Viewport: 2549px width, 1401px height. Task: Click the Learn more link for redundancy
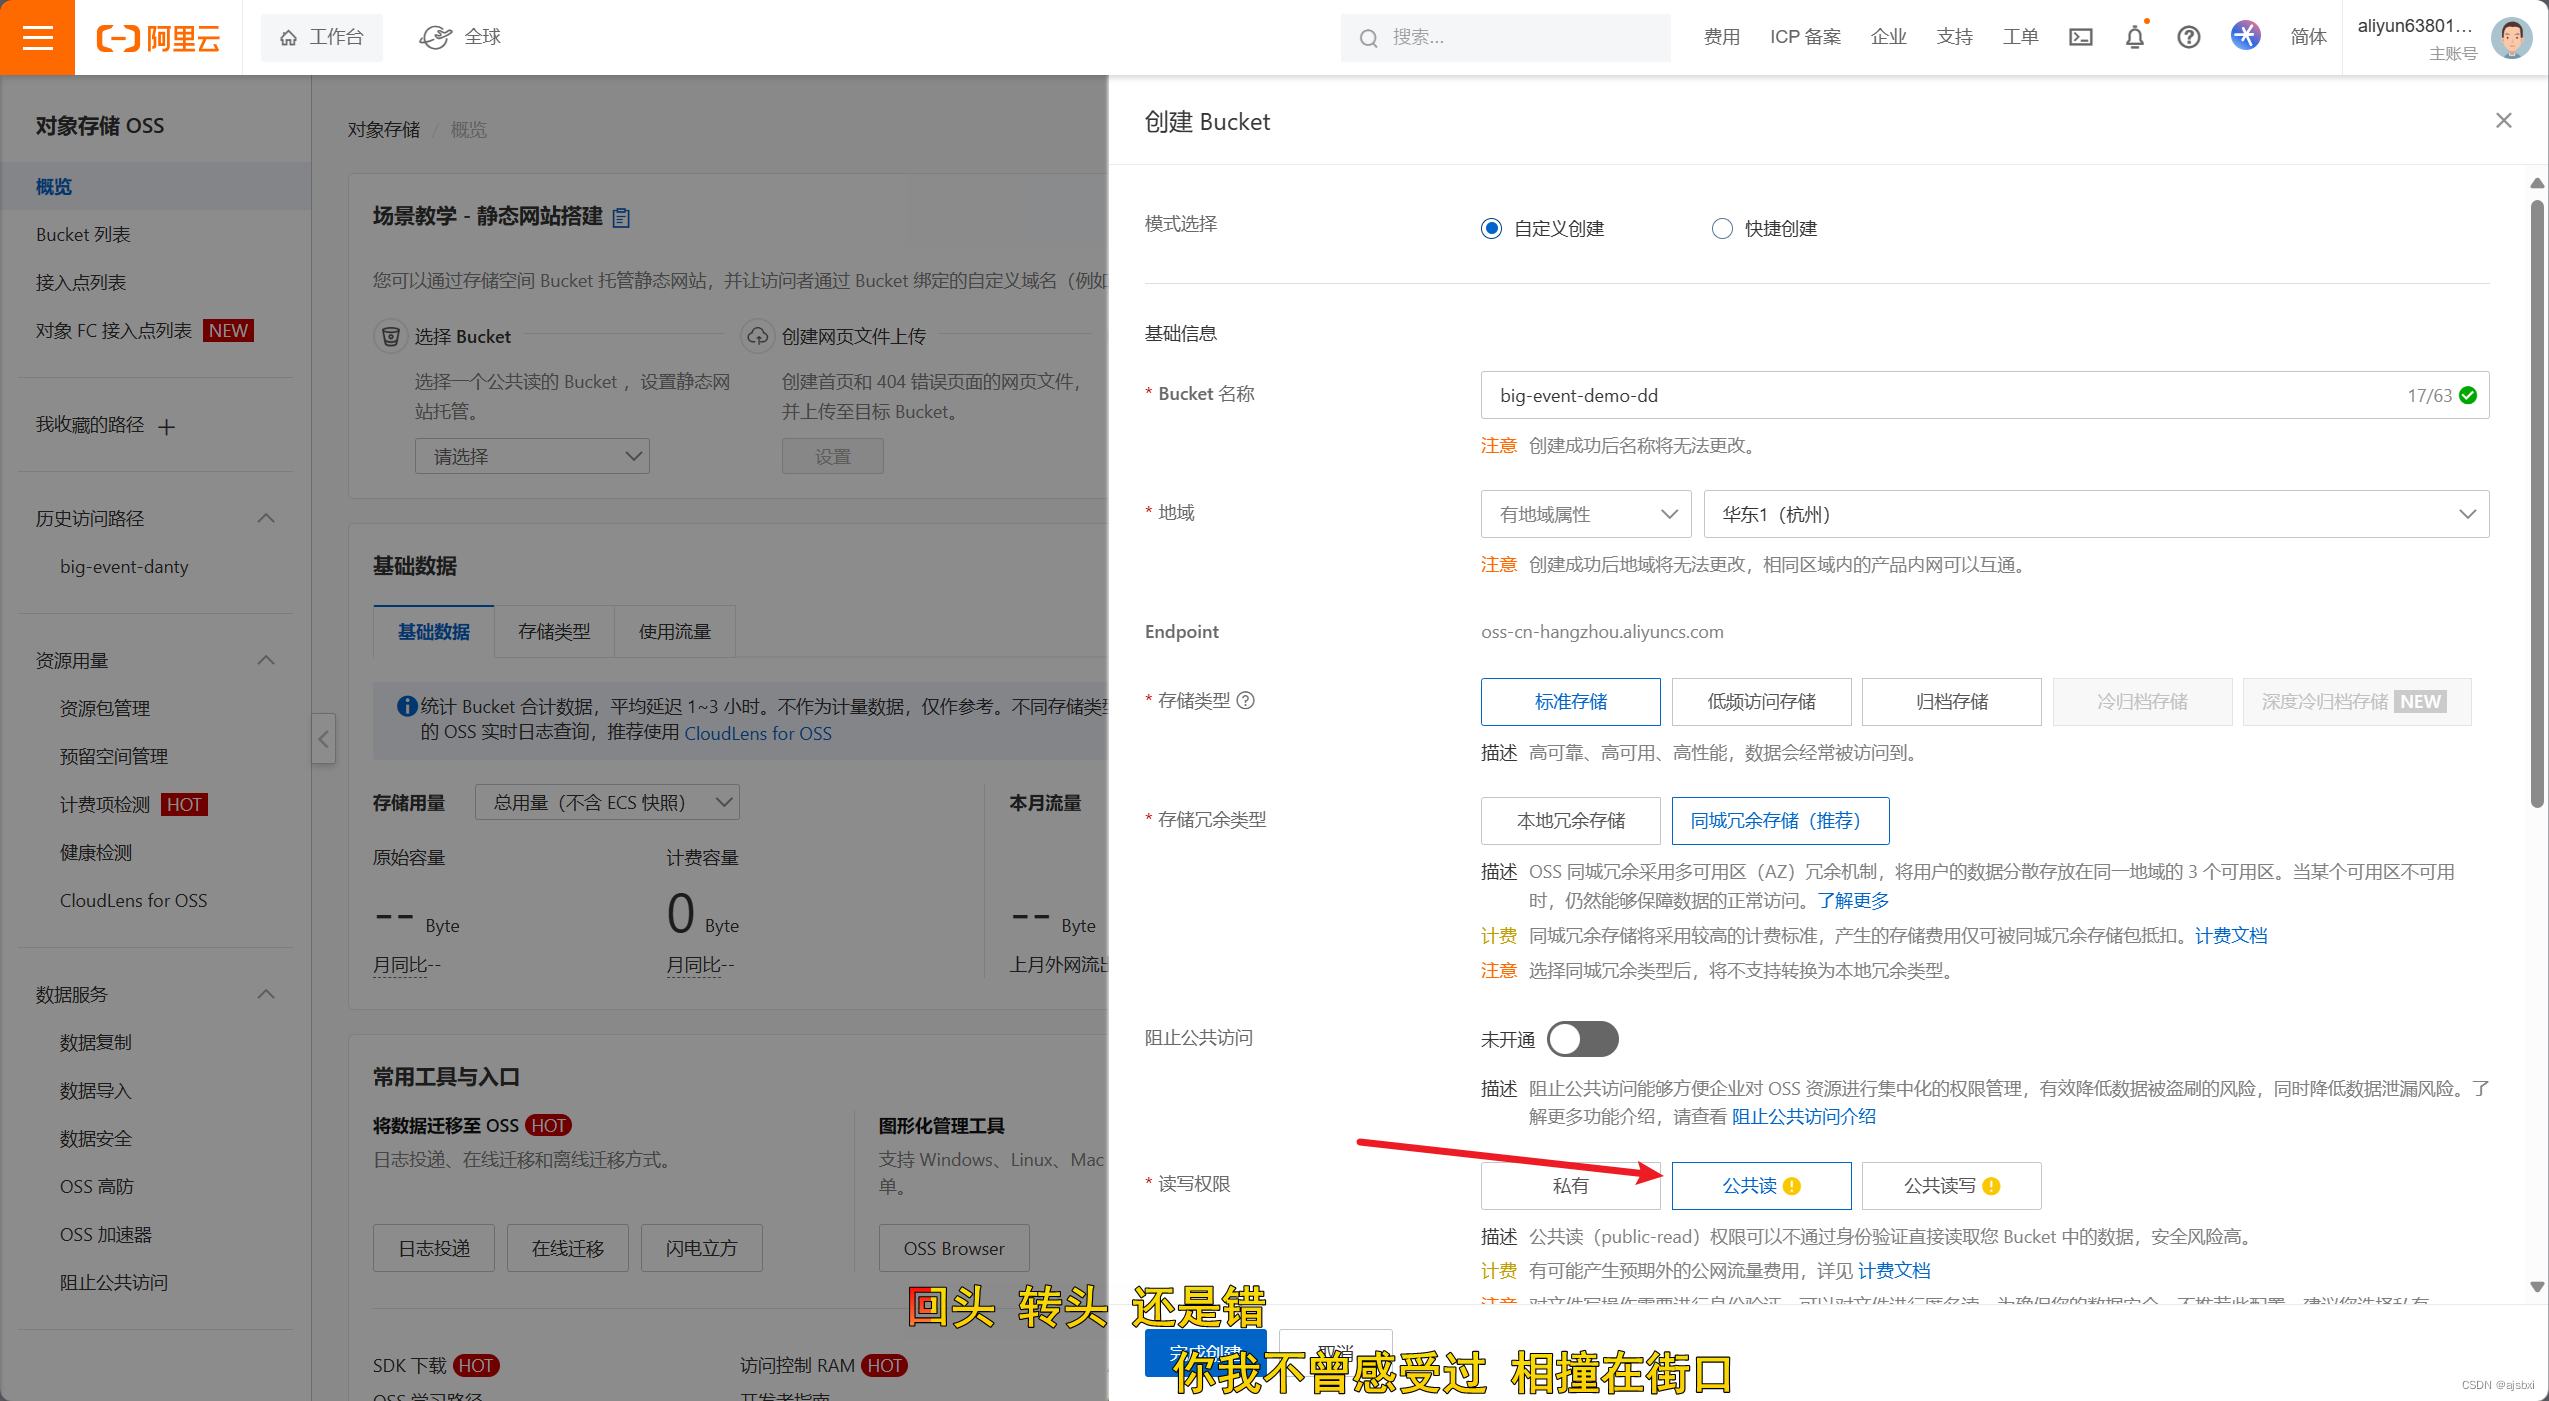coord(1853,901)
